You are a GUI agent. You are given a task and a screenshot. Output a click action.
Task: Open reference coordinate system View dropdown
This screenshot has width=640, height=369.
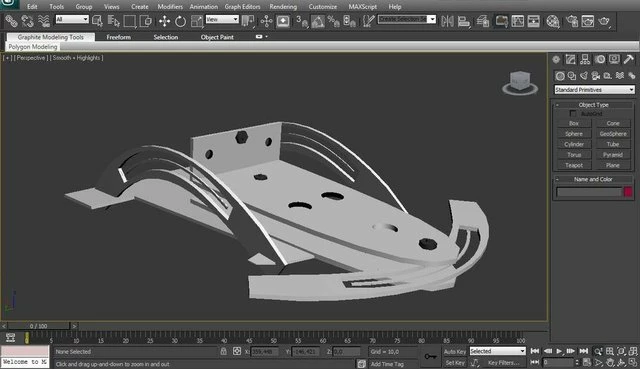(222, 19)
